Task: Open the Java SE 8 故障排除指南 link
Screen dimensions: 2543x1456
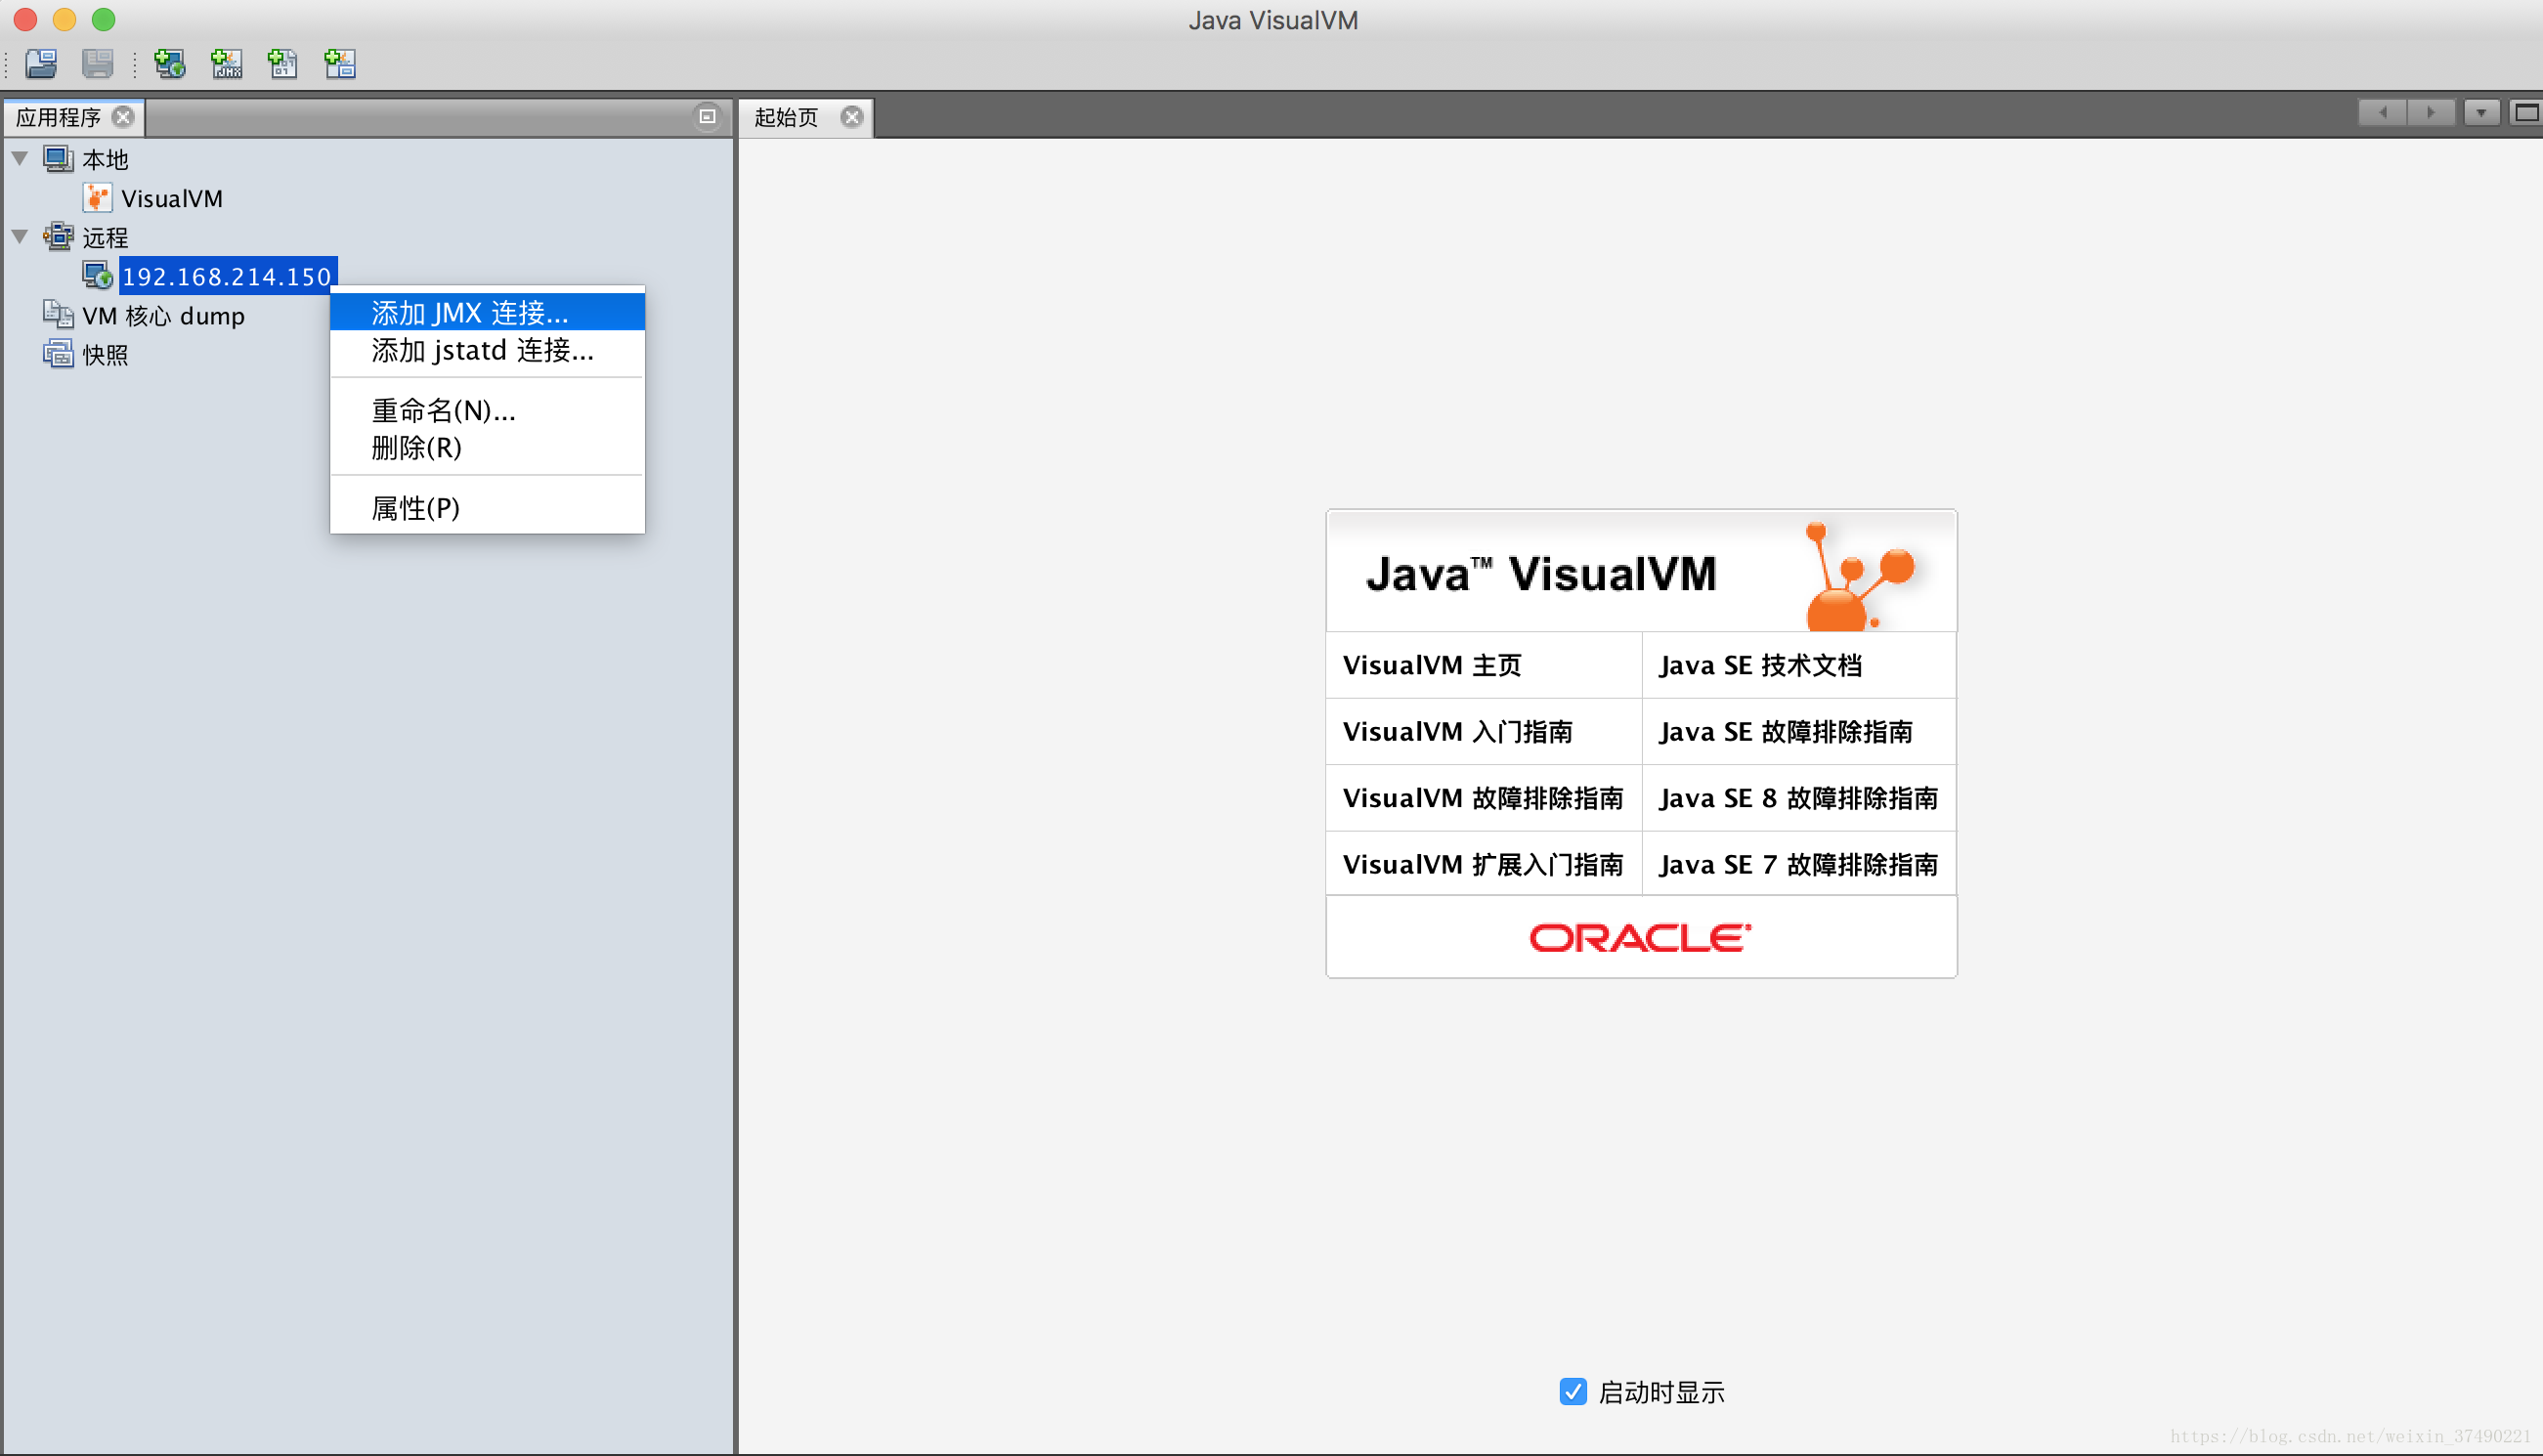Action: click(1798, 797)
